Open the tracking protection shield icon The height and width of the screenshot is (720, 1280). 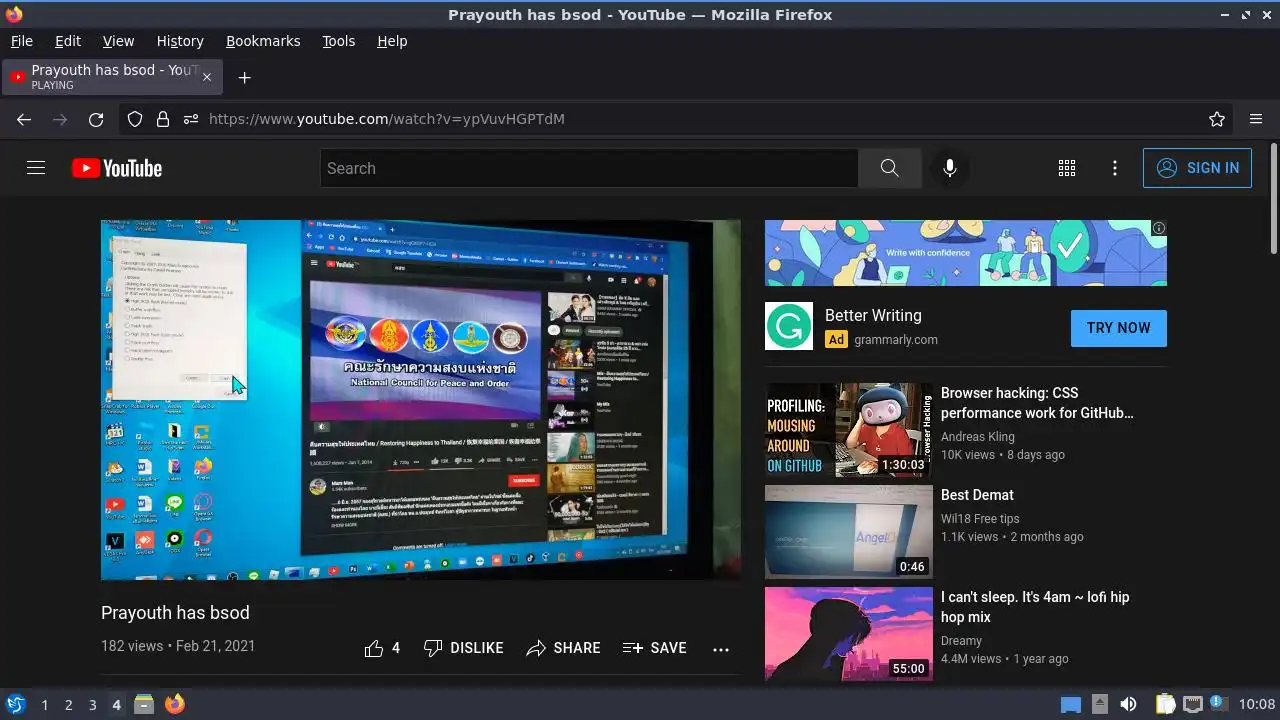pyautogui.click(x=135, y=119)
